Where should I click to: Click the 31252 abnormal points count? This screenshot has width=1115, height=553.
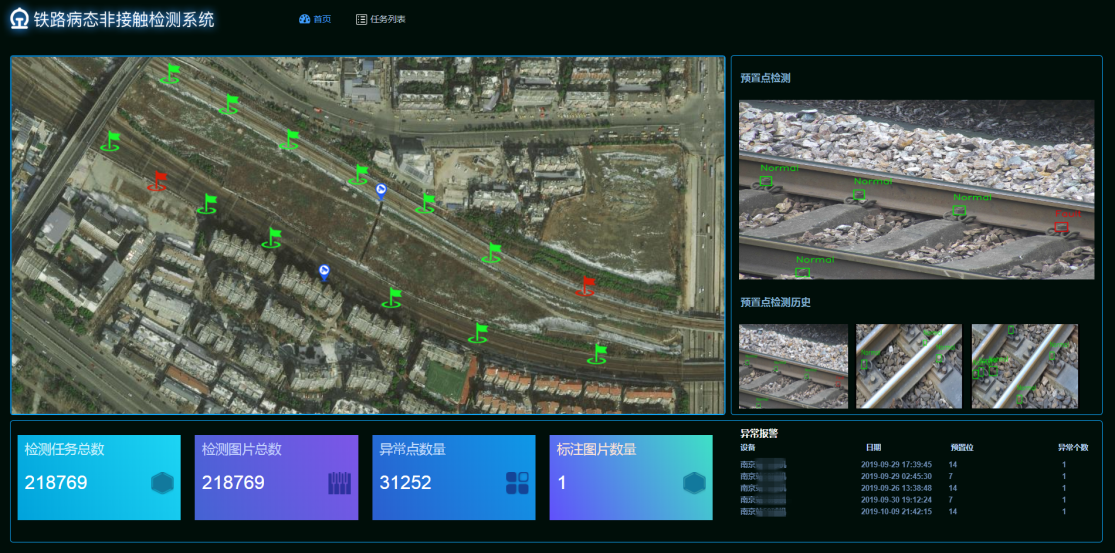tap(405, 483)
